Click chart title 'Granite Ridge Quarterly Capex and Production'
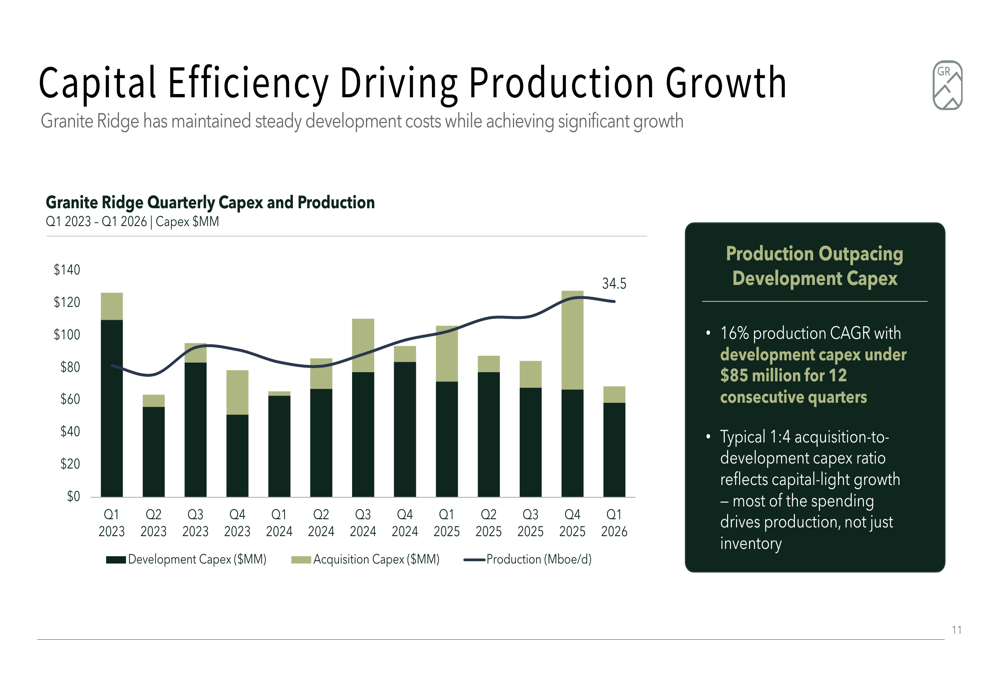 click(x=210, y=202)
